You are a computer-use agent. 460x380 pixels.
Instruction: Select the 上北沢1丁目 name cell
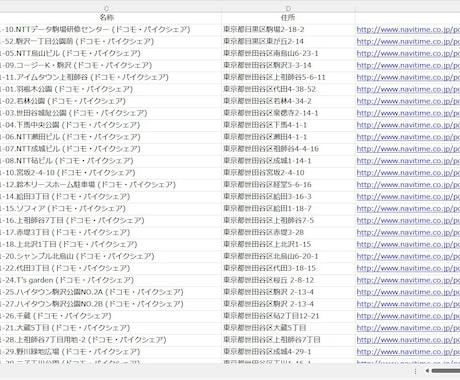coord(111,244)
